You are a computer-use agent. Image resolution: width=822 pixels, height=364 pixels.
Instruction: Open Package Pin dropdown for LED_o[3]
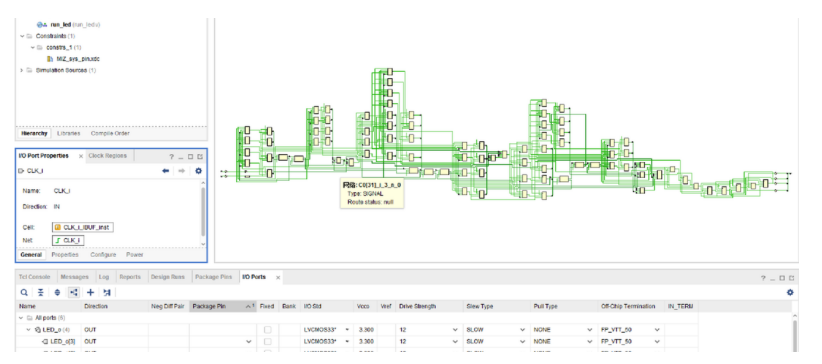(248, 341)
